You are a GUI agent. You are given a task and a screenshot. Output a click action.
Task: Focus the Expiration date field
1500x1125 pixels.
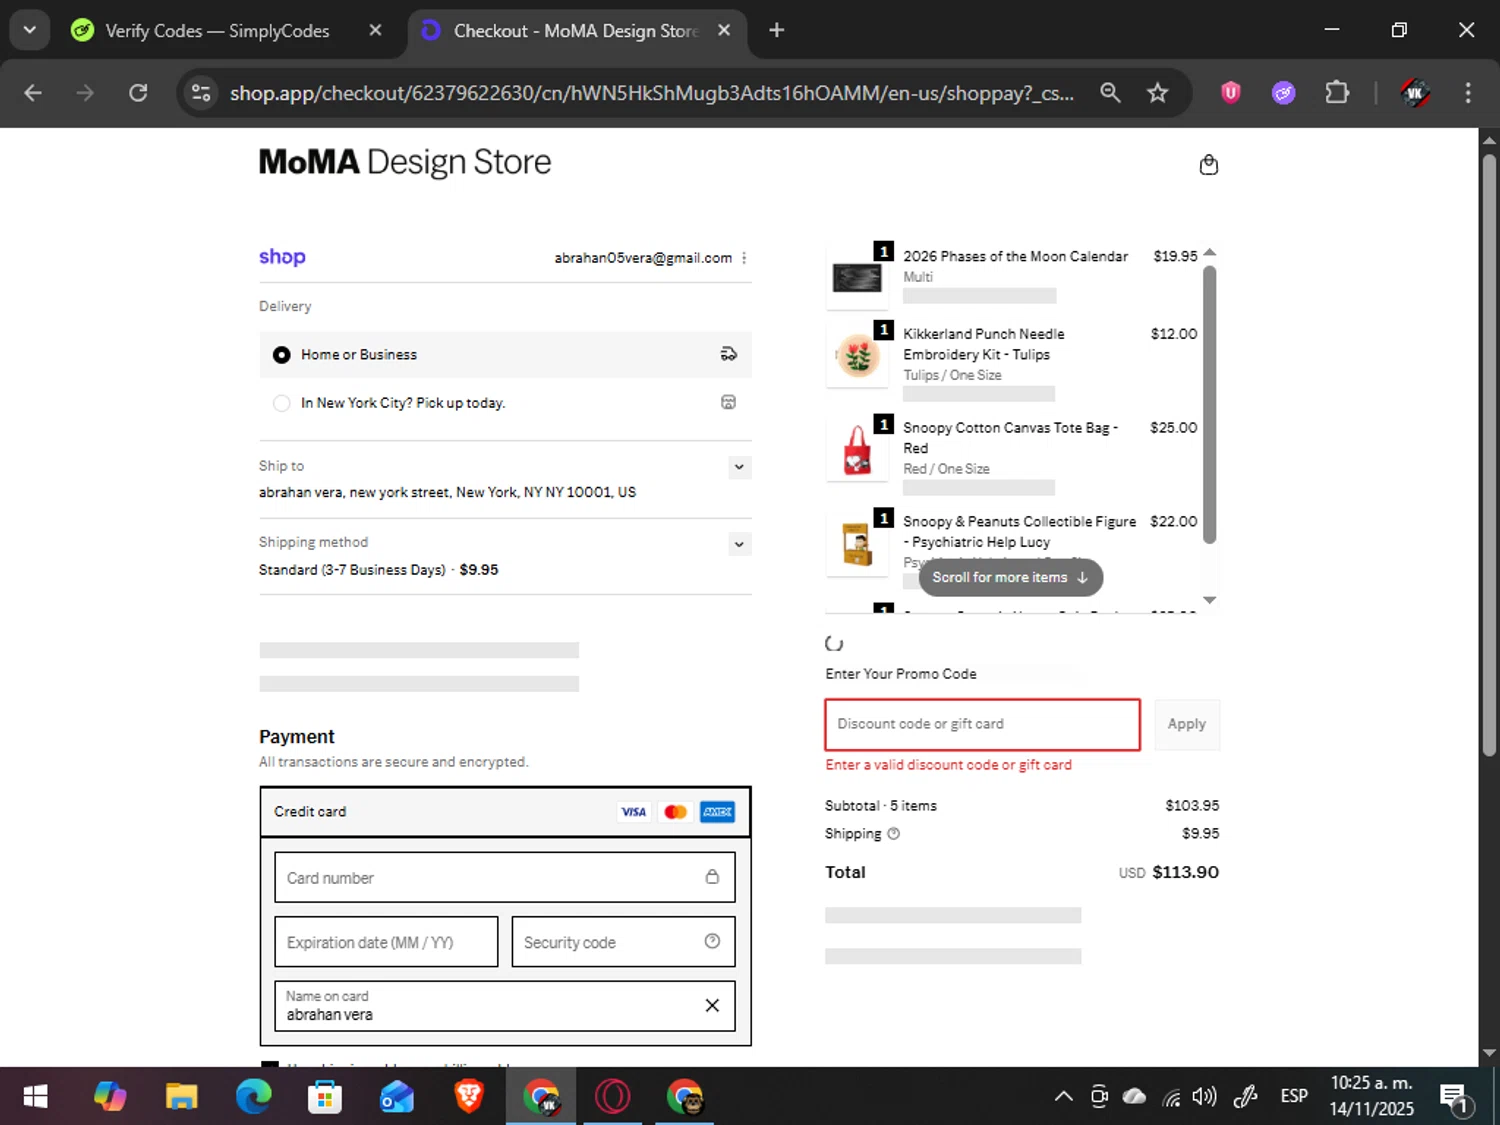(x=386, y=942)
